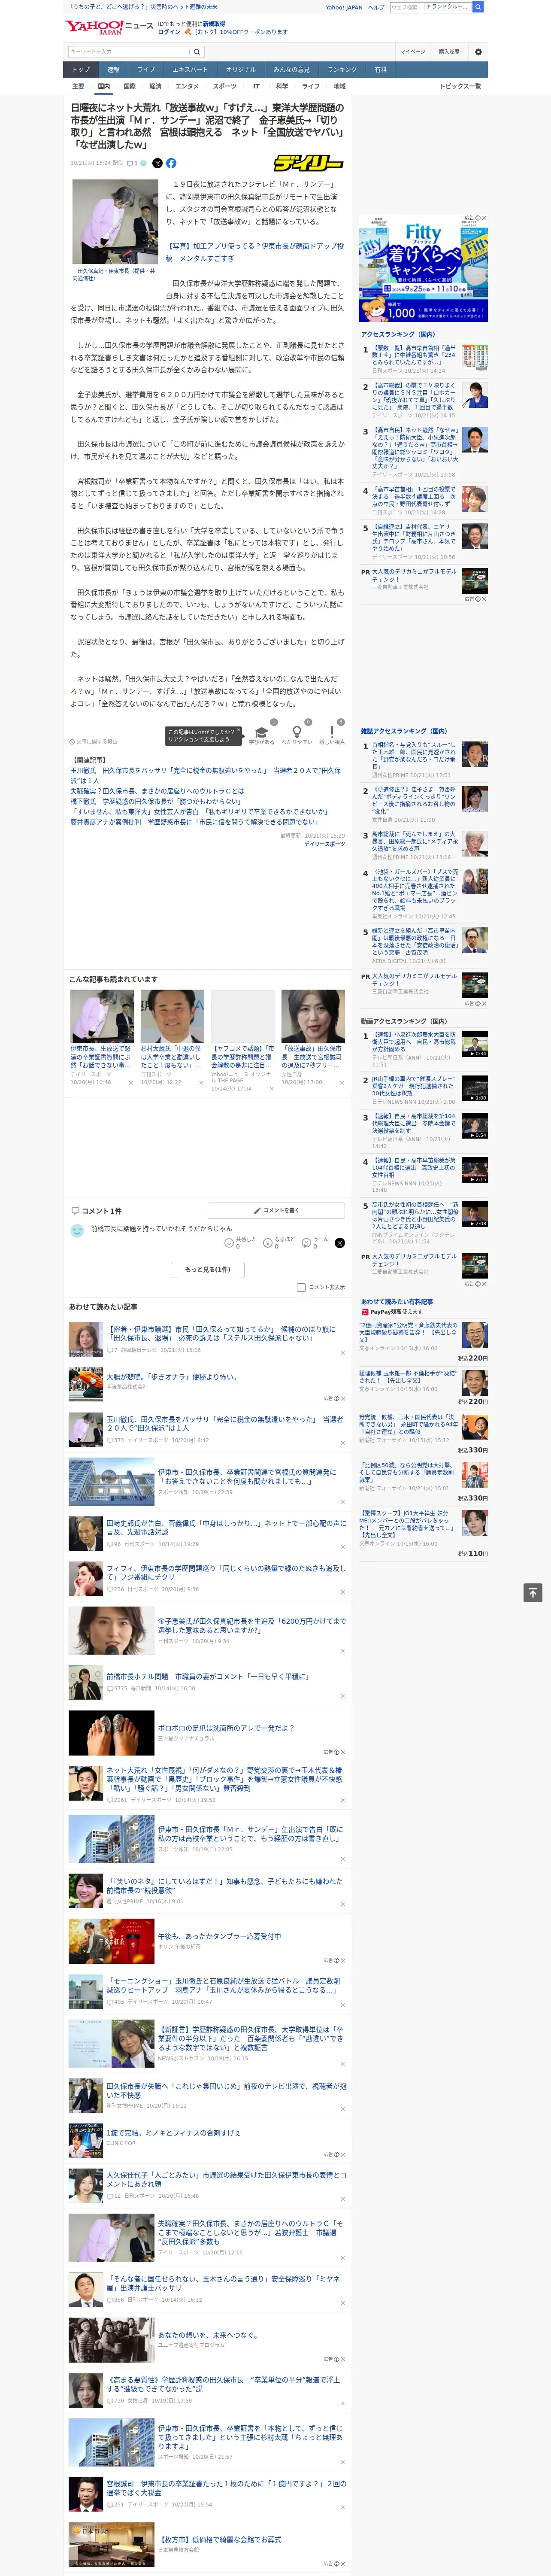Click the わかりやすい lightbulb reaction icon

pos(296,732)
